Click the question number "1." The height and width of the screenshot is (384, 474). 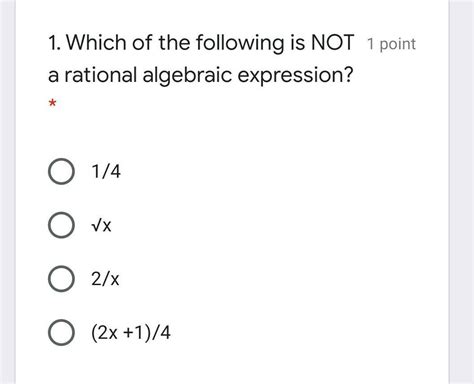[54, 43]
